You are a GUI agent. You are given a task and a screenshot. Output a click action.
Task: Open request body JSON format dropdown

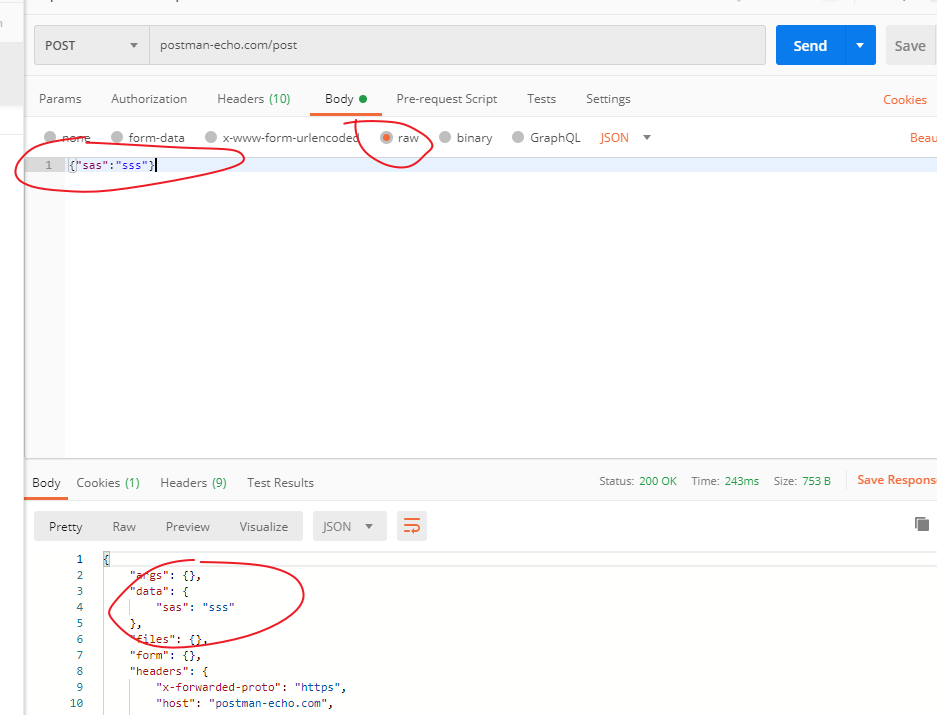625,138
